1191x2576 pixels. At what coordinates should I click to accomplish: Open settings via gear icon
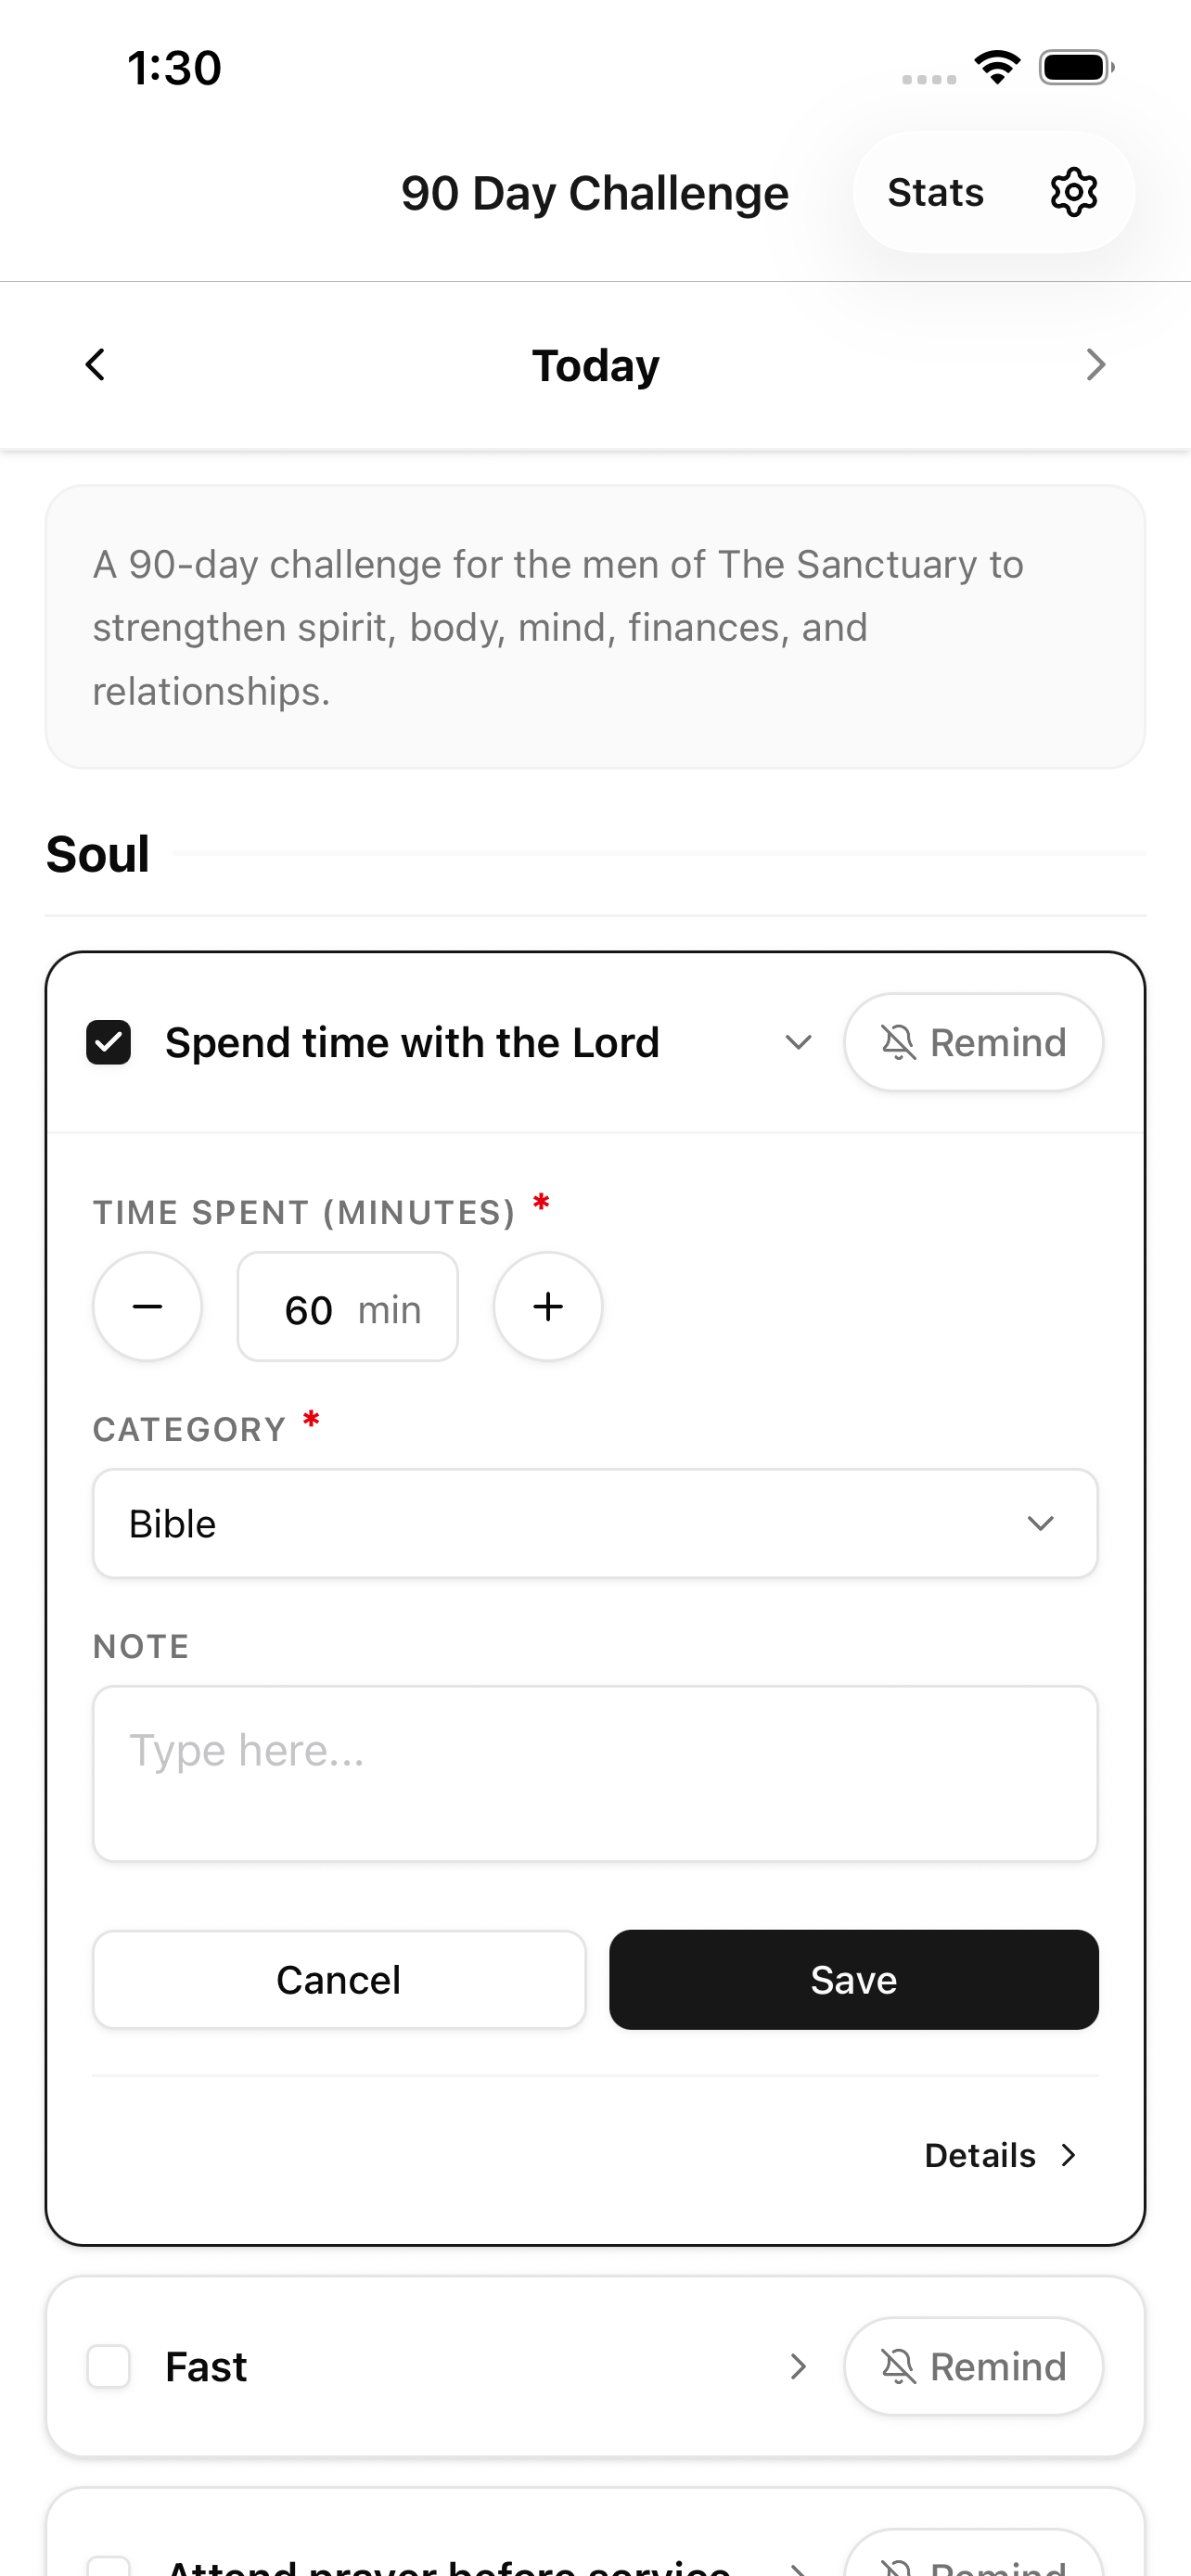1073,192
